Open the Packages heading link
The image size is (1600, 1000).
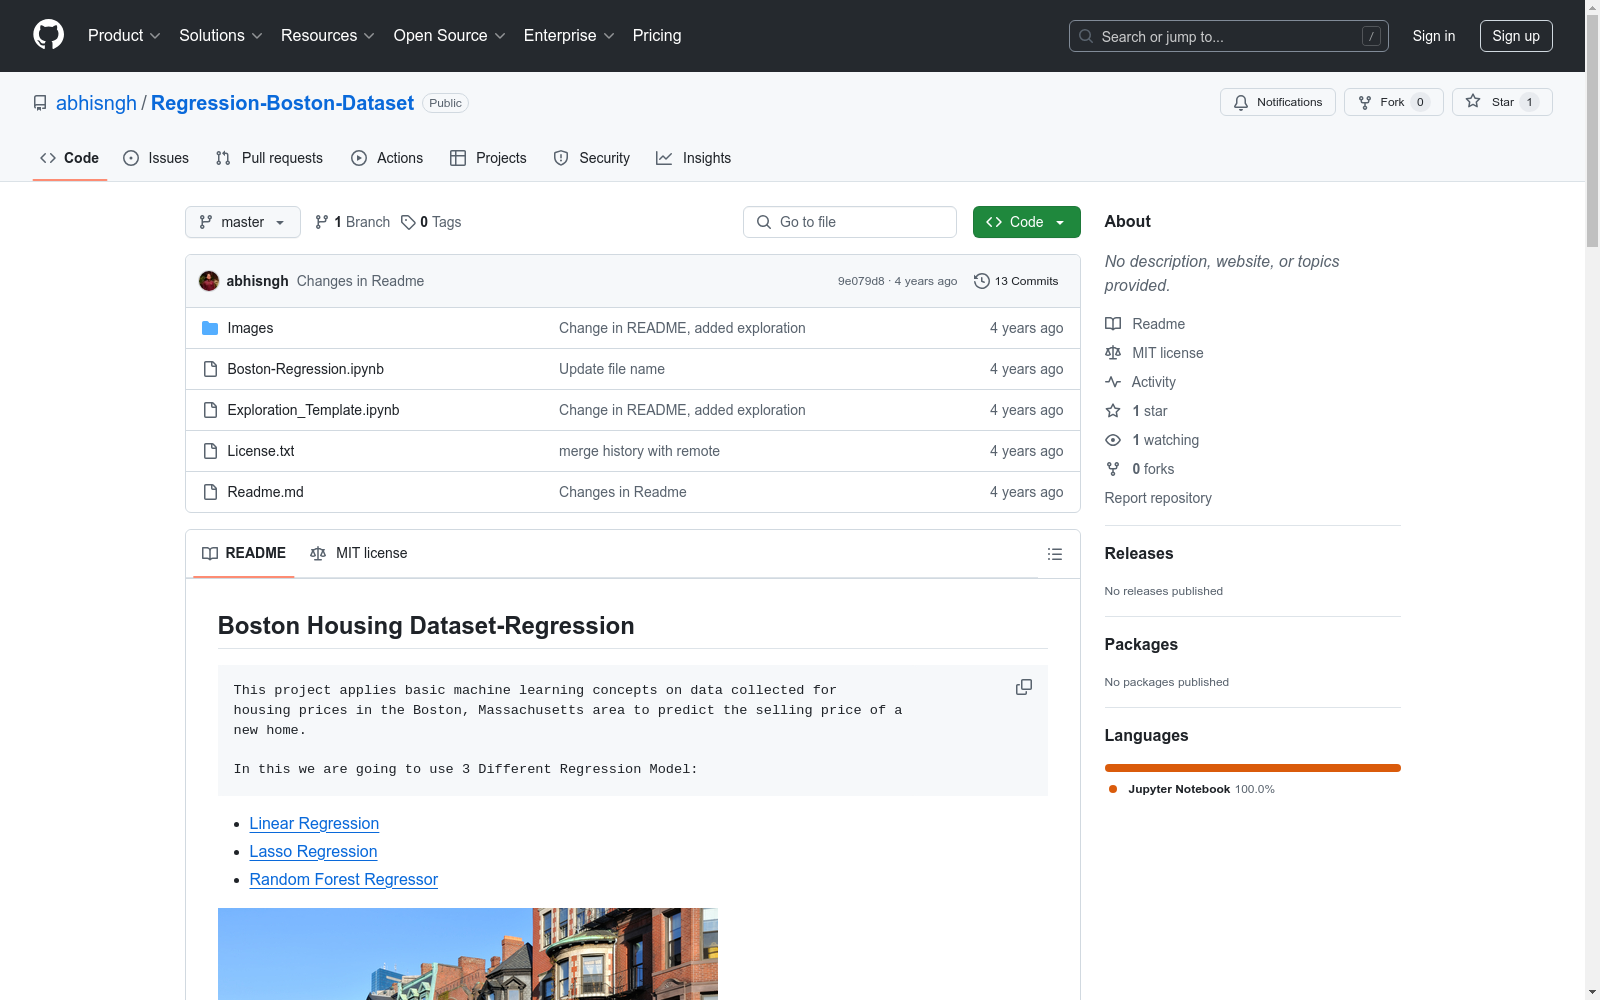click(x=1141, y=644)
